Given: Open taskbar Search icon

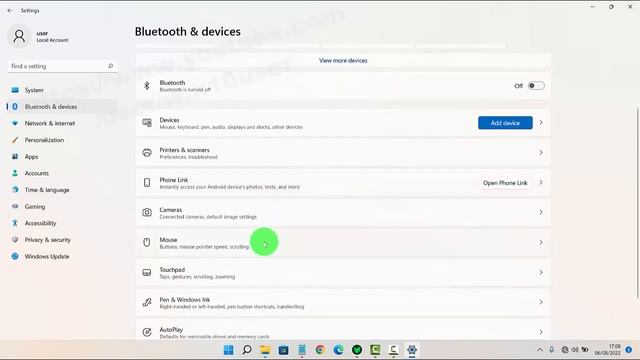Looking at the screenshot, I should pos(247,350).
